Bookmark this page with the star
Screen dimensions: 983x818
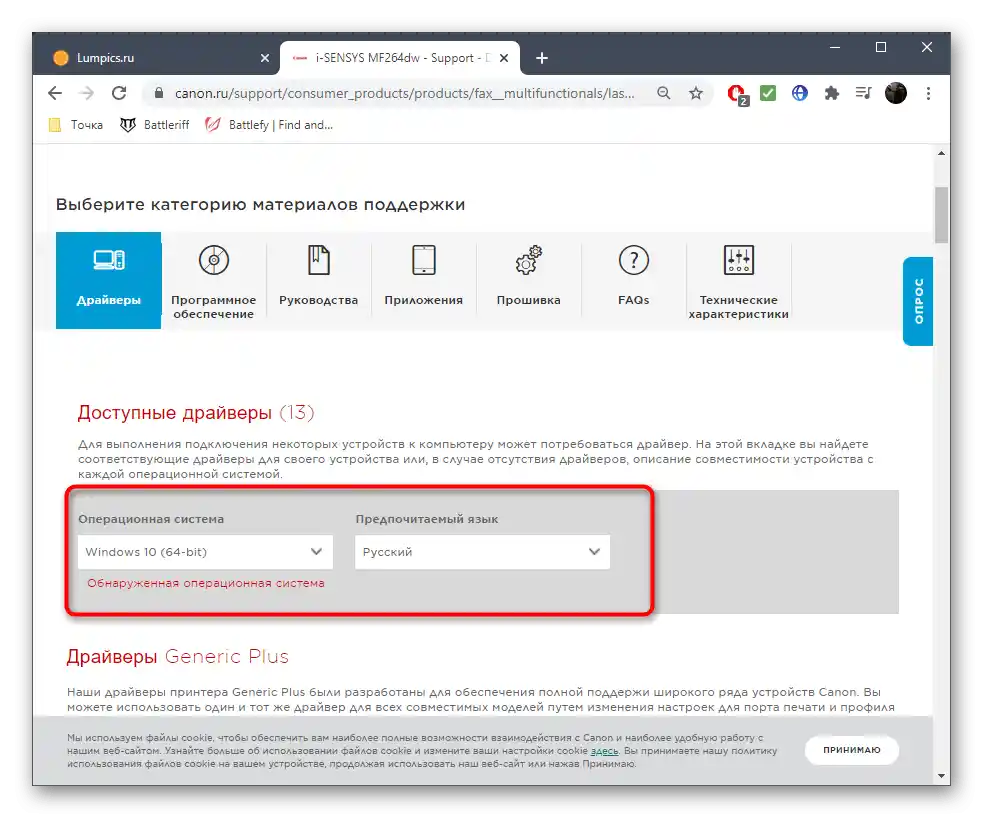[696, 93]
